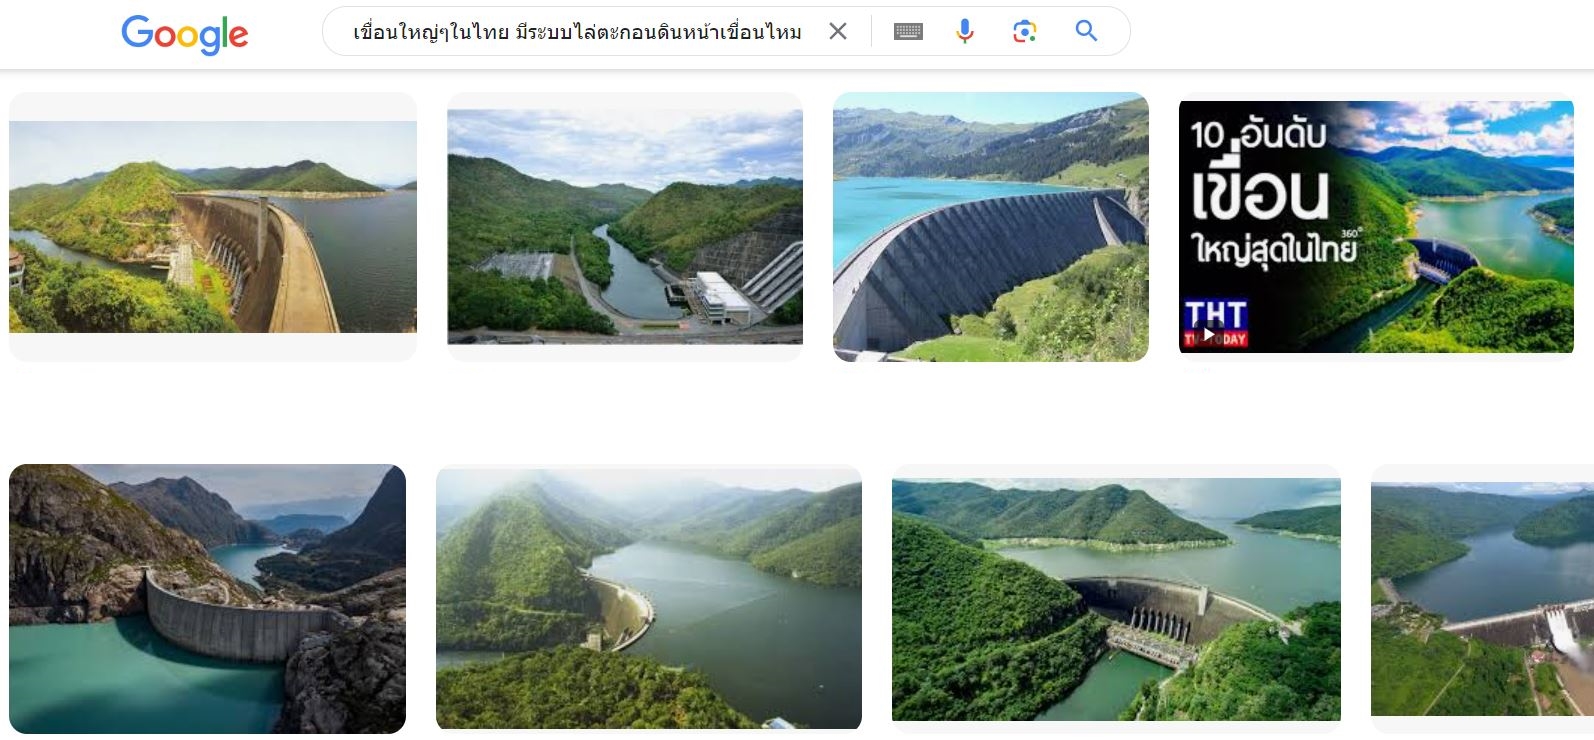Open the turquoise lake concrete dam image
This screenshot has width=1594, height=740.
pyautogui.click(x=991, y=227)
